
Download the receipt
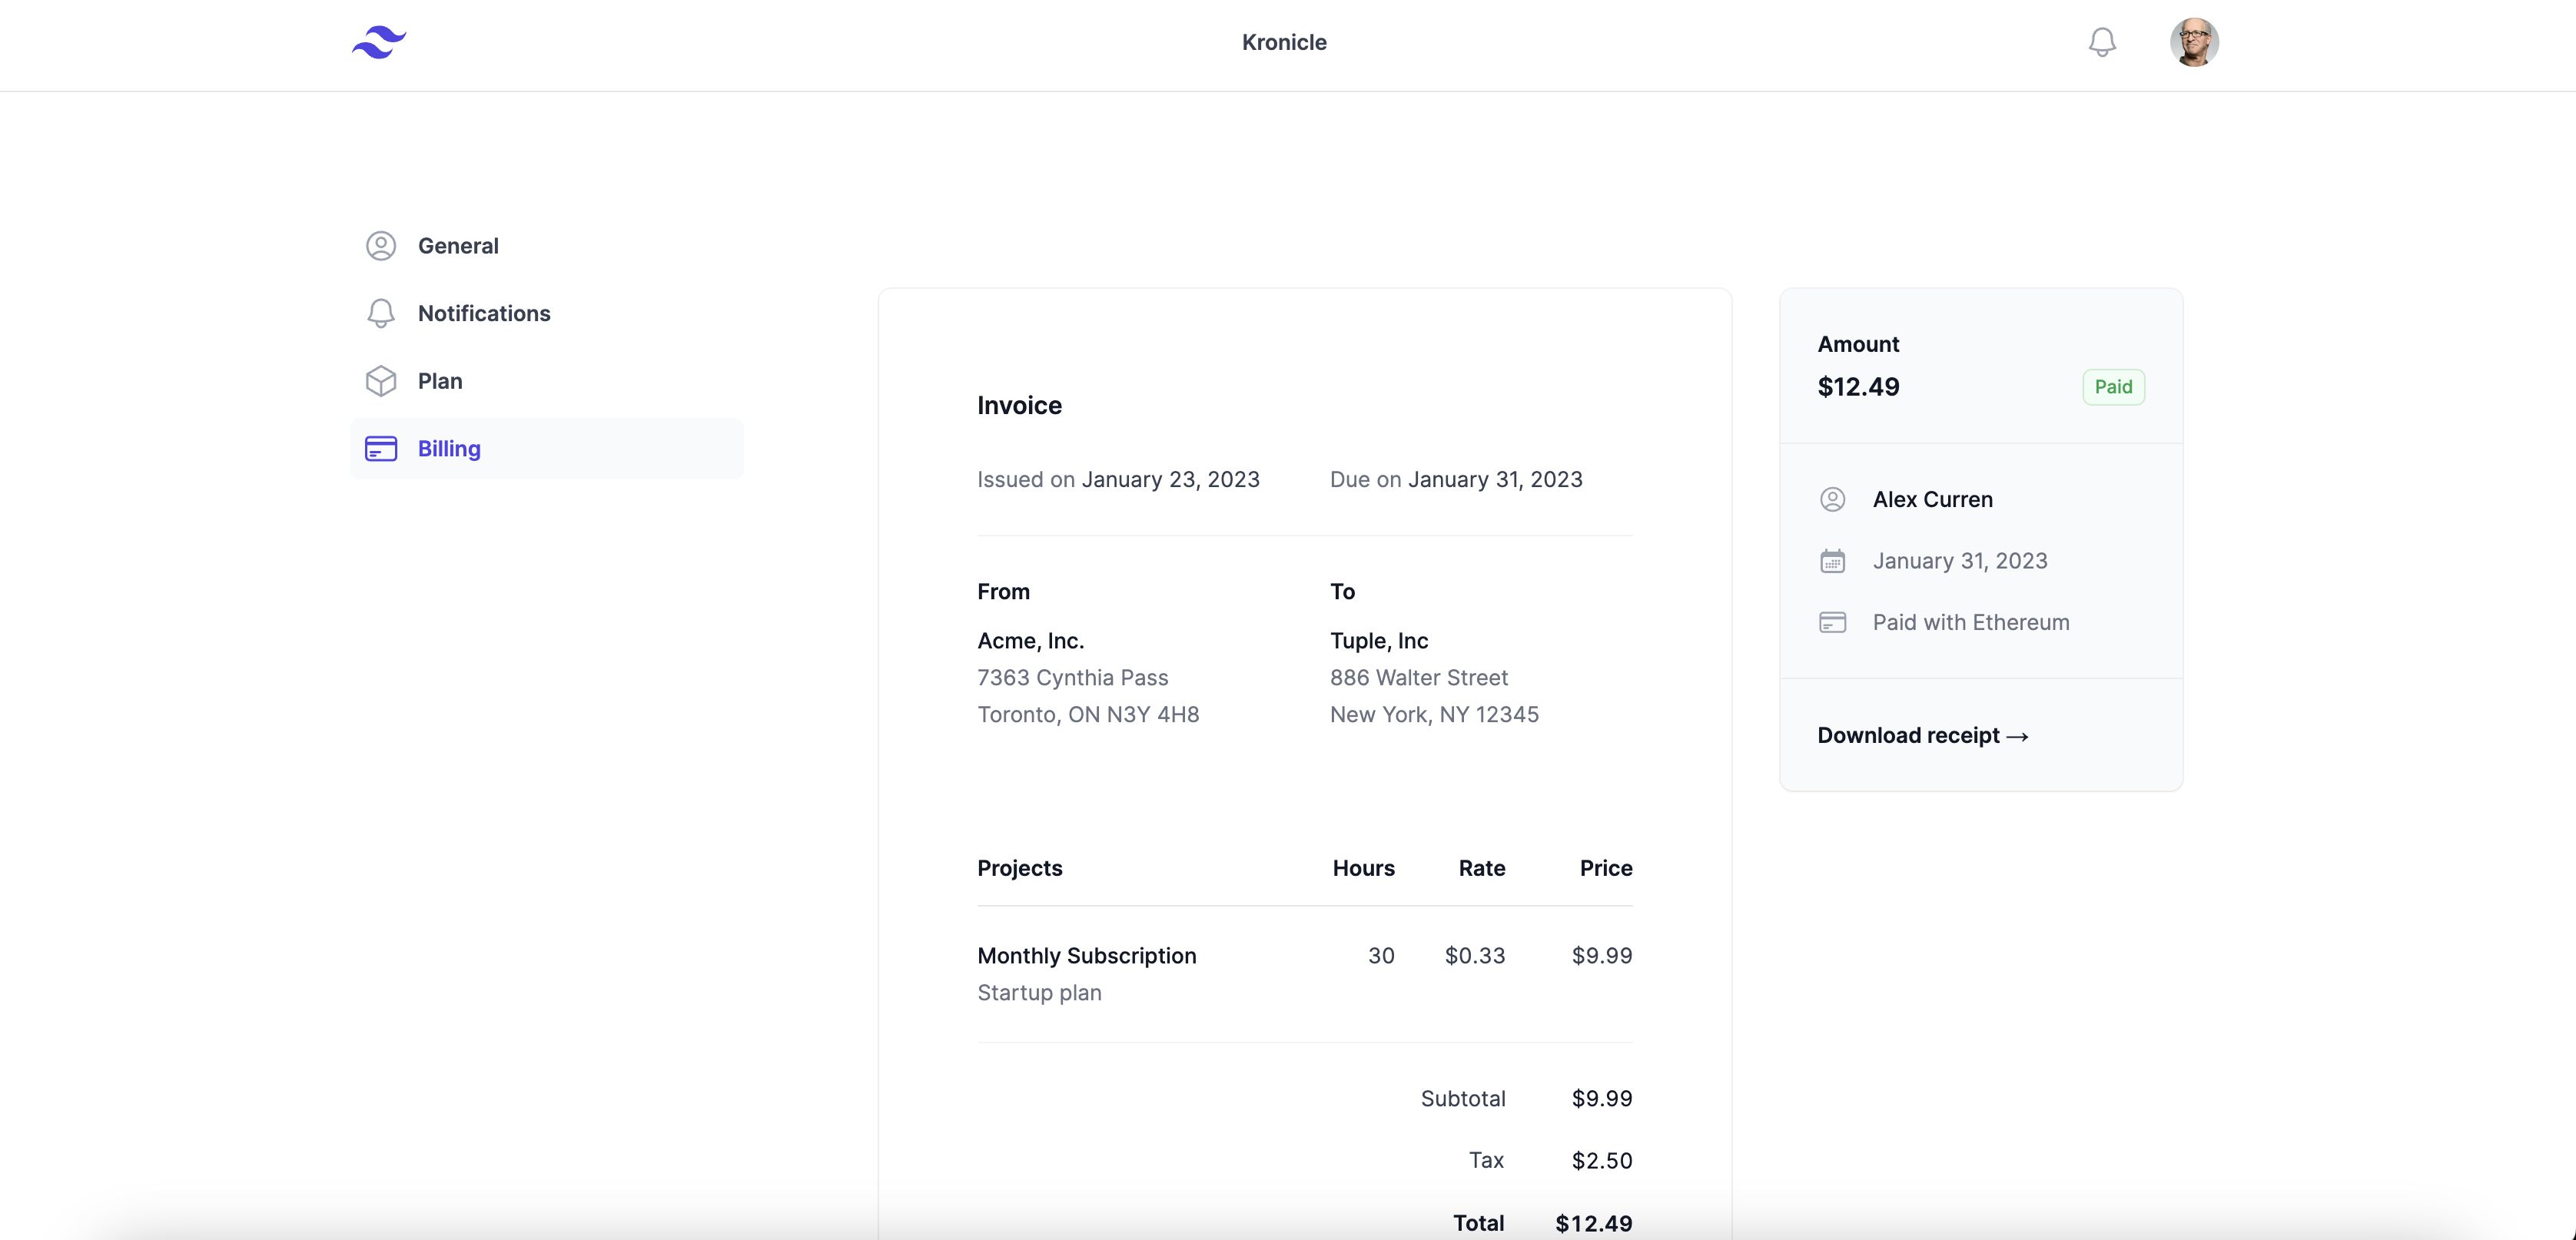point(1922,735)
